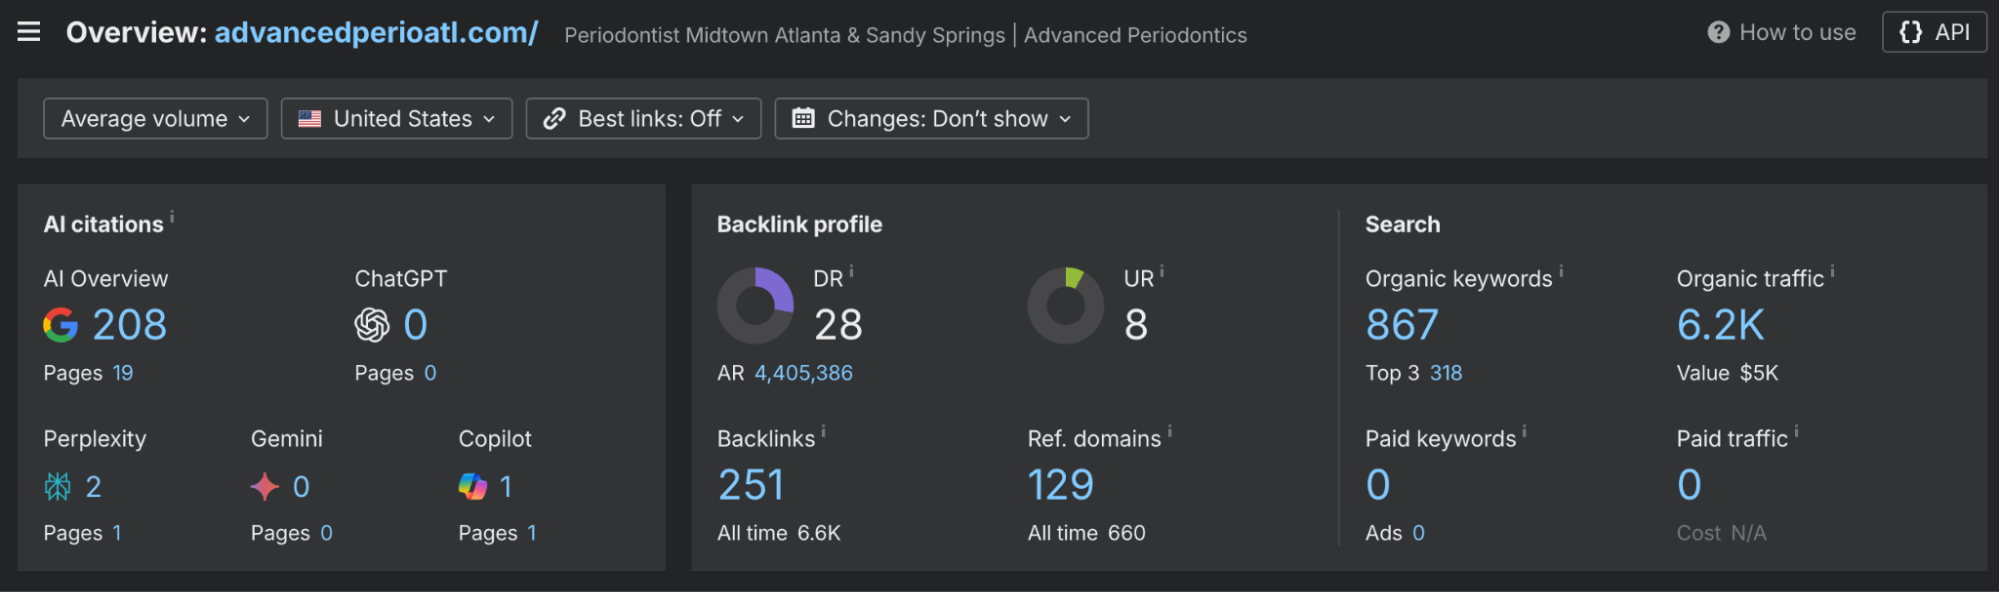Click the 6.2K Organic traffic value
The width and height of the screenshot is (1999, 593).
pyautogui.click(x=1720, y=325)
